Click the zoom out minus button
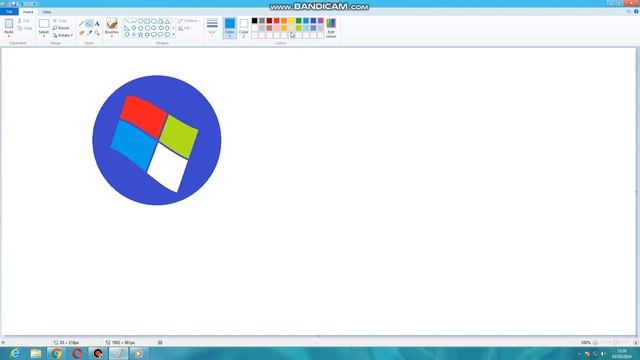 pos(595,342)
